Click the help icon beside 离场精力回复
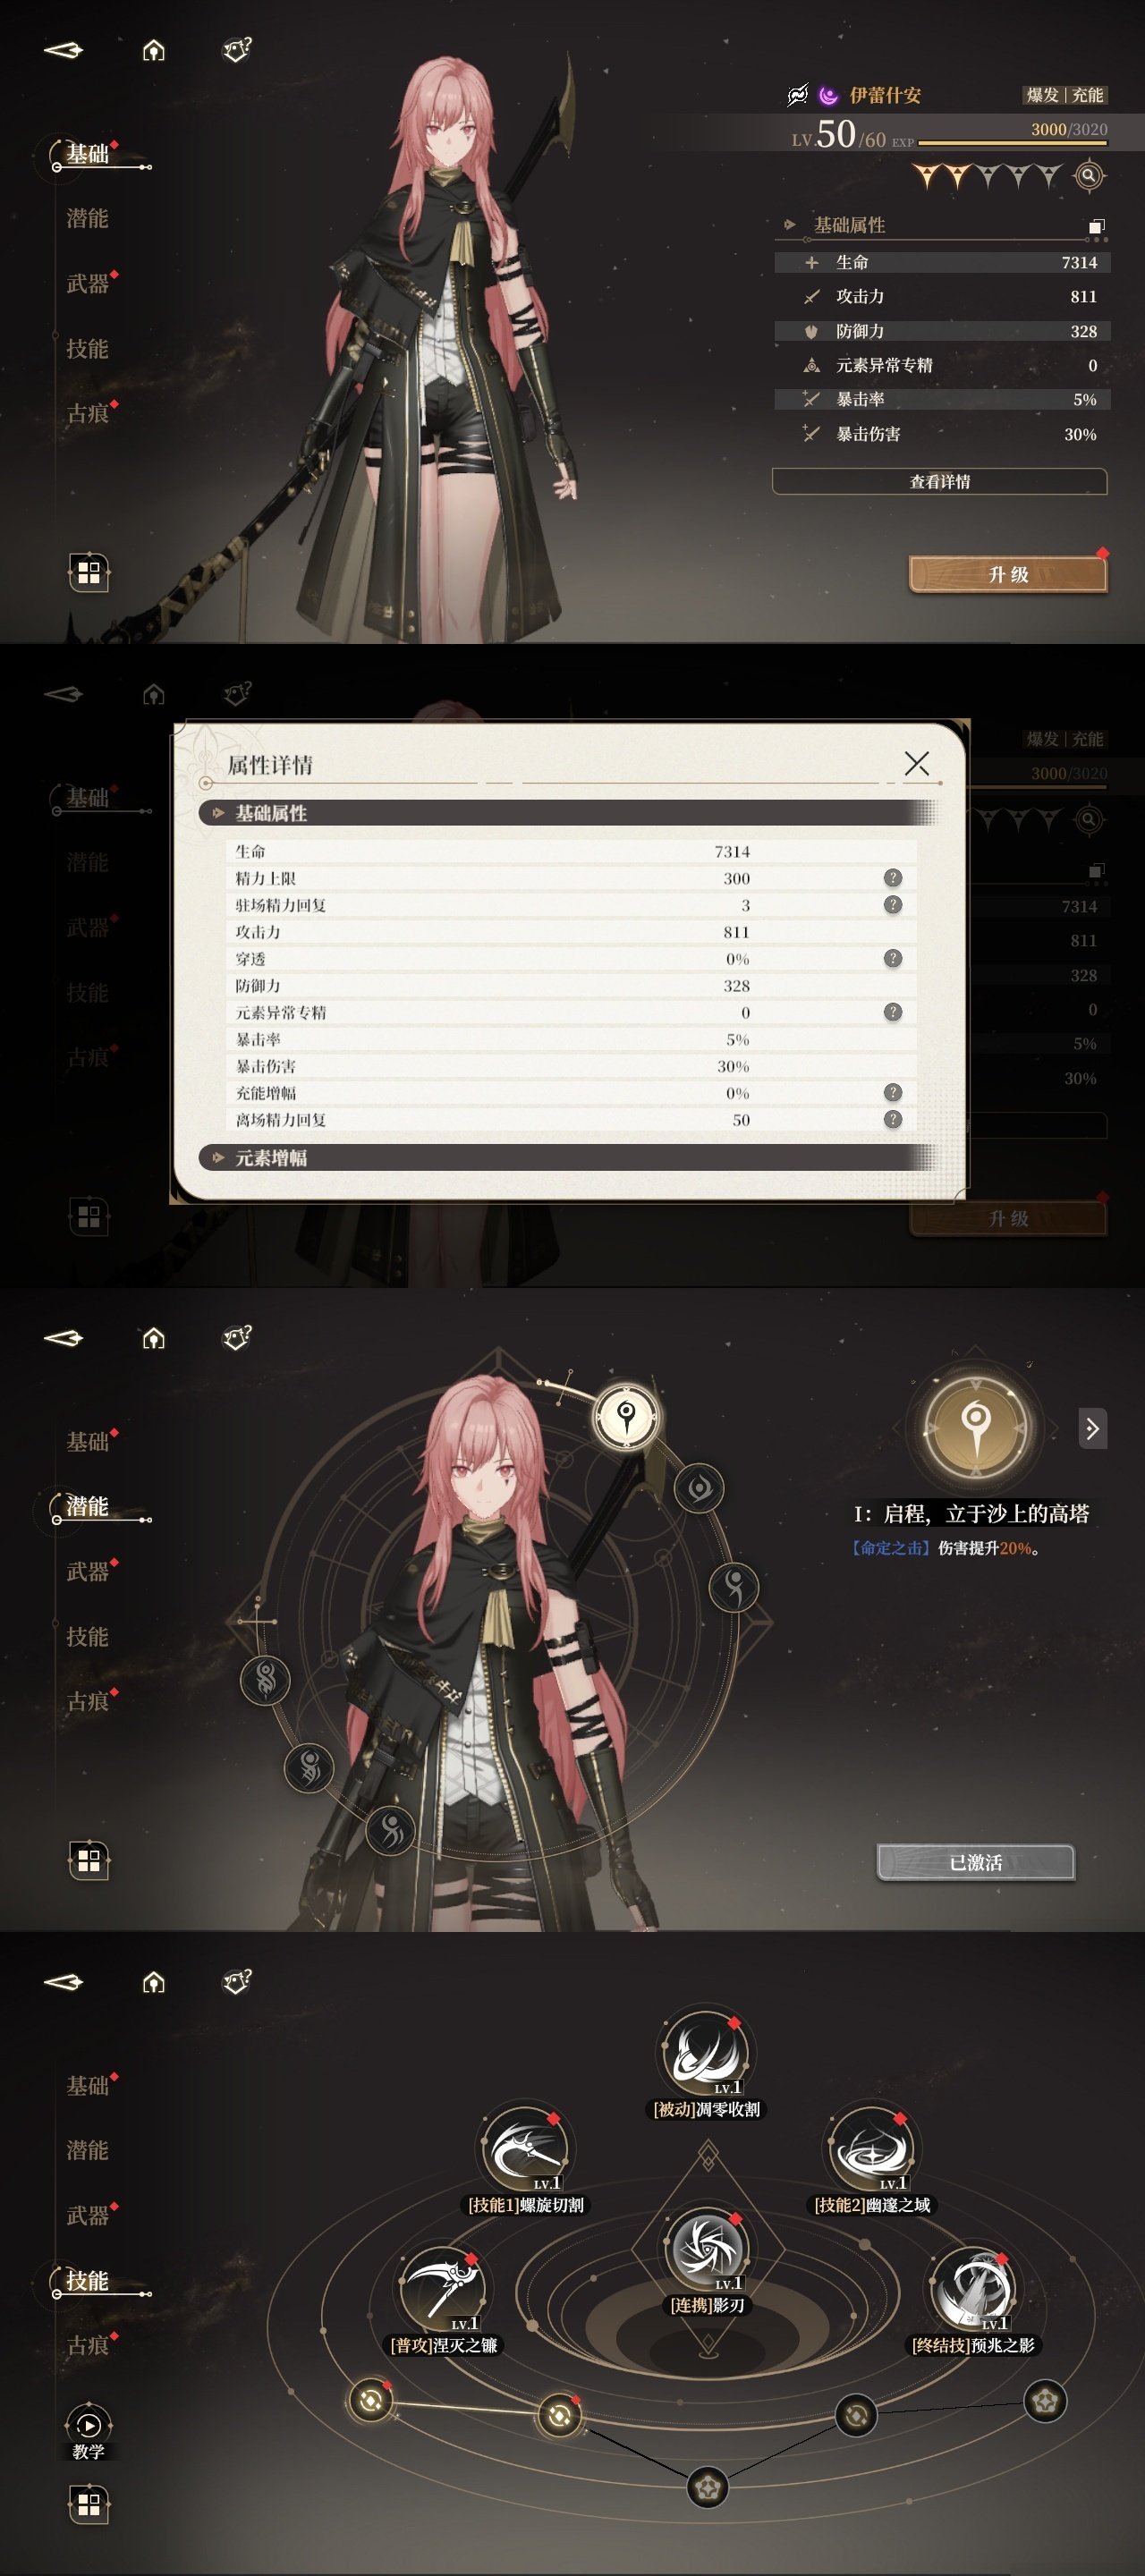 coord(893,1119)
